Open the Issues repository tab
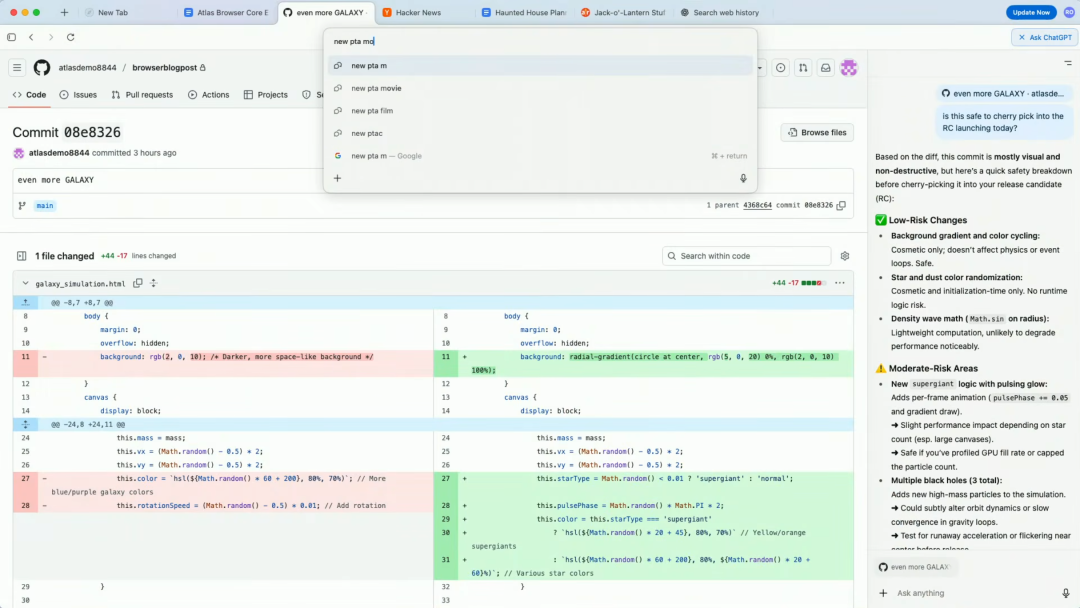Screen dimensions: 1080x608 78,95
